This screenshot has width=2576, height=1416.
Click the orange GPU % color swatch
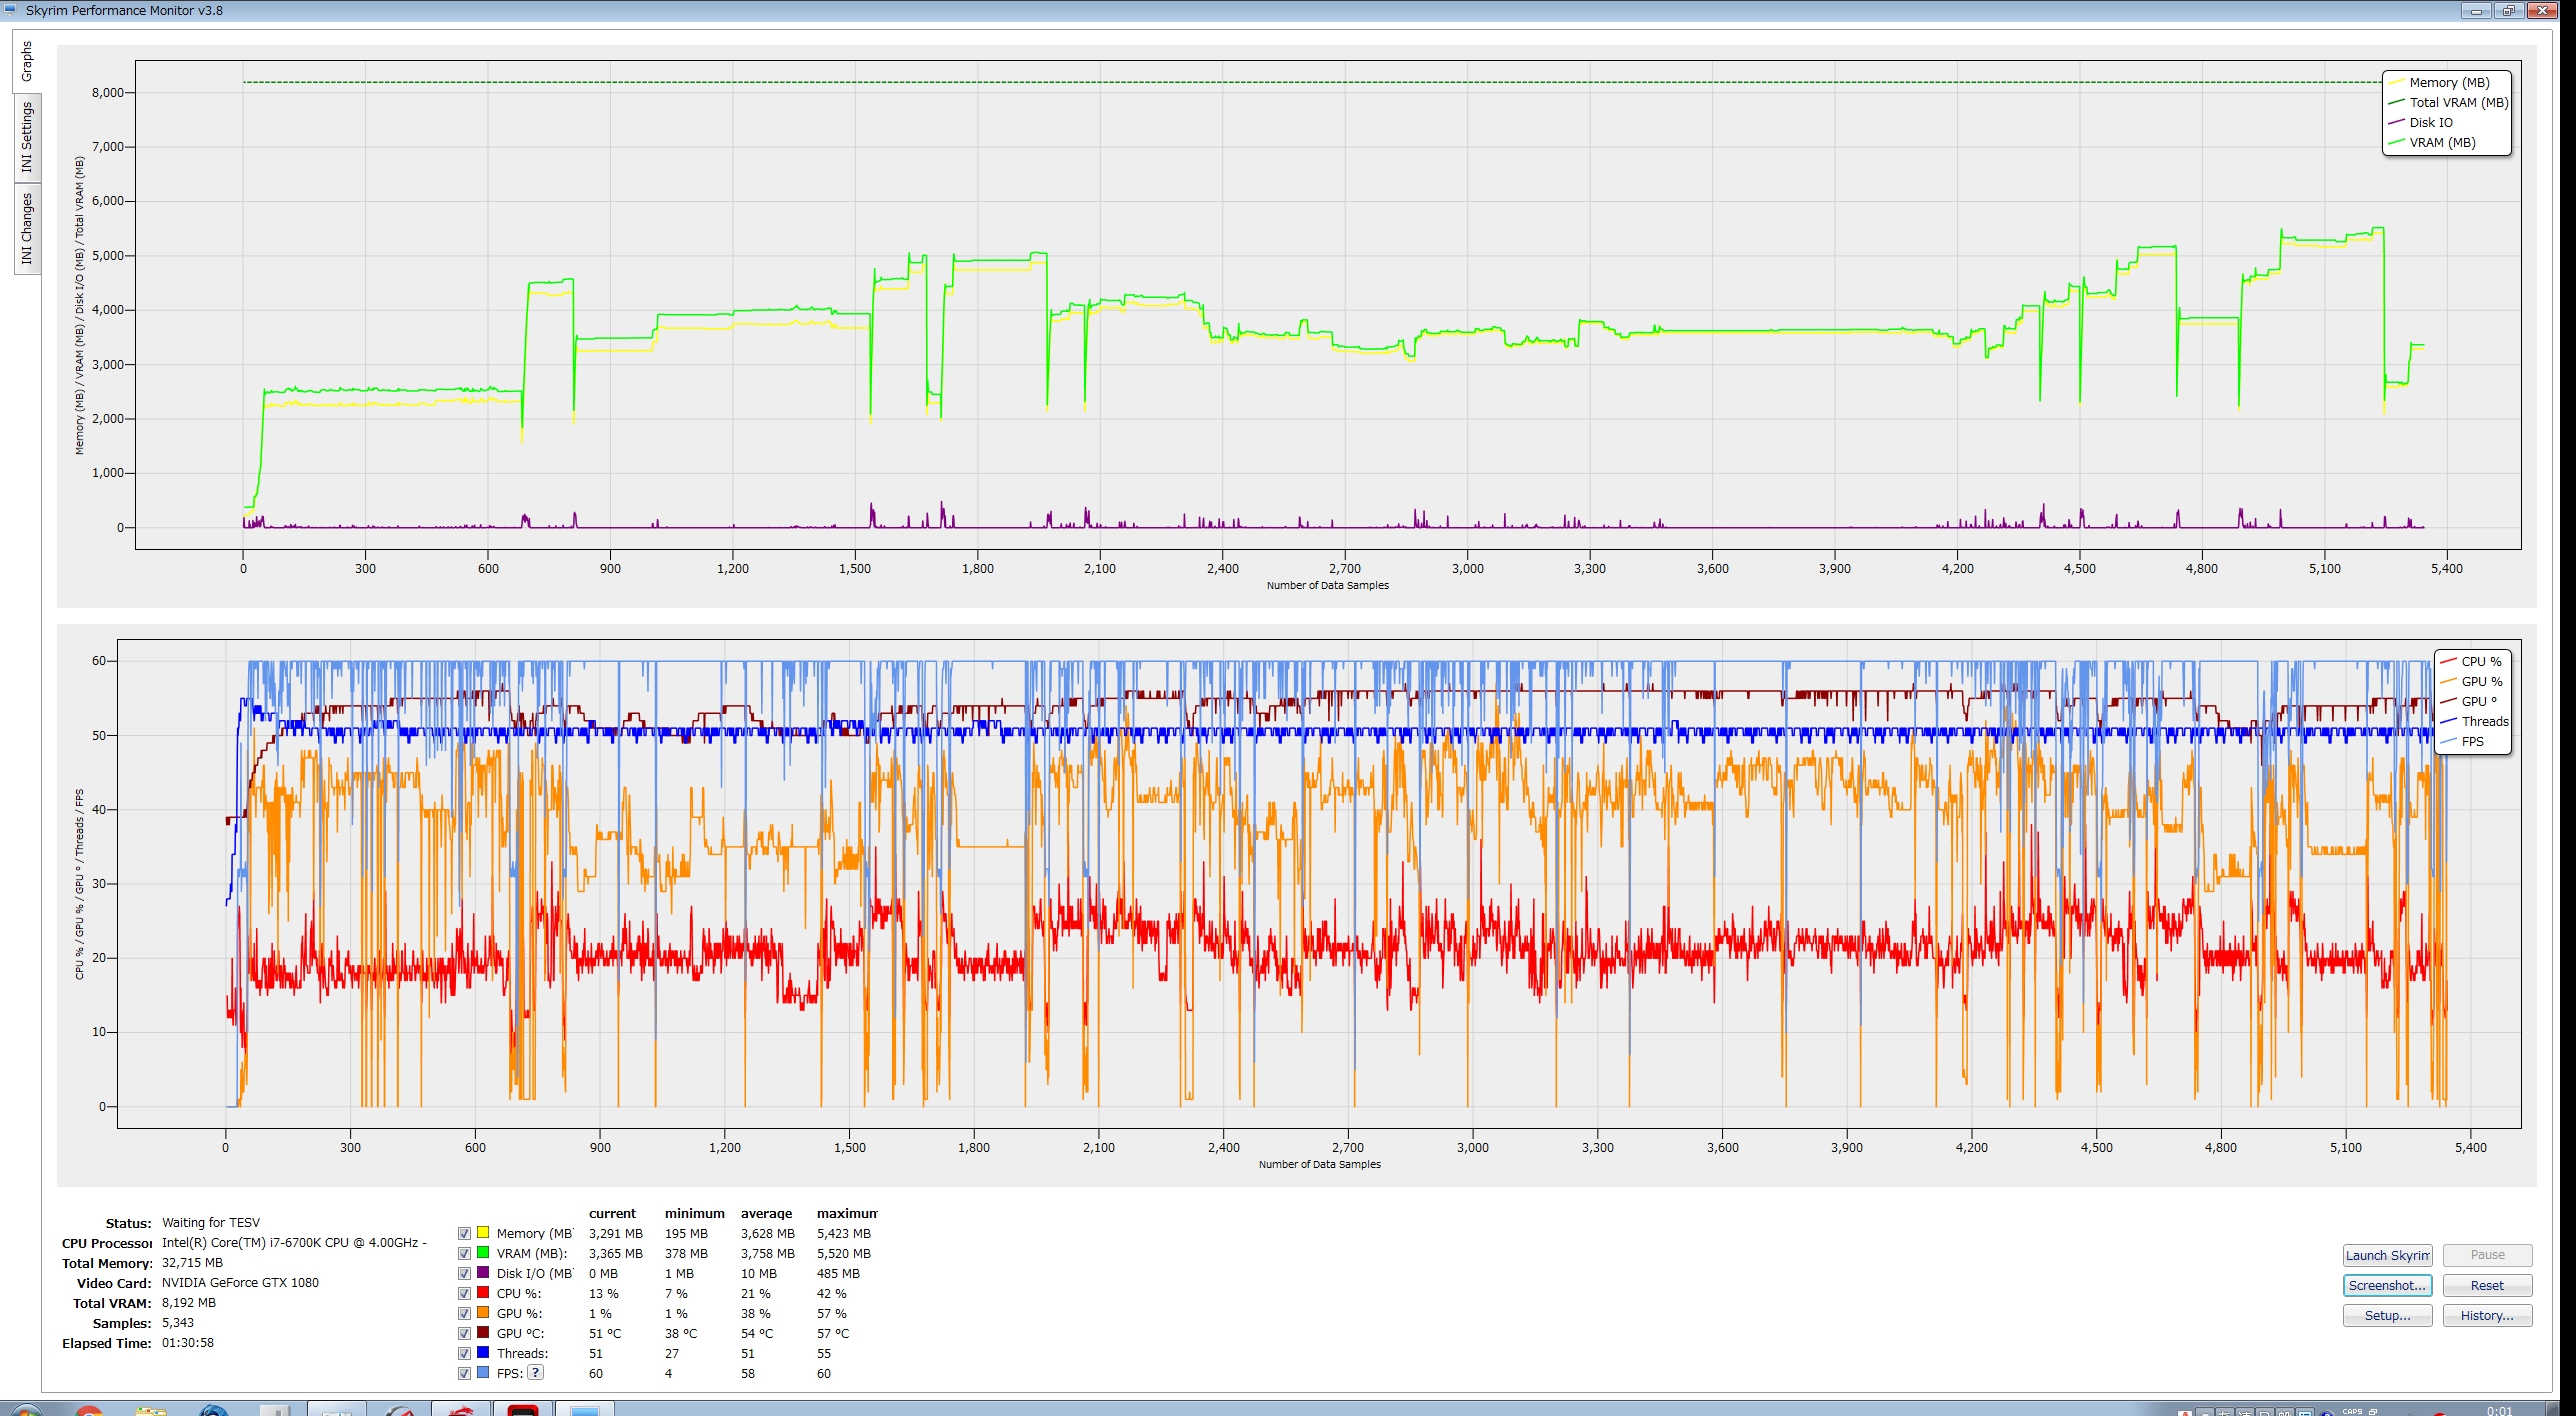pos(483,1312)
